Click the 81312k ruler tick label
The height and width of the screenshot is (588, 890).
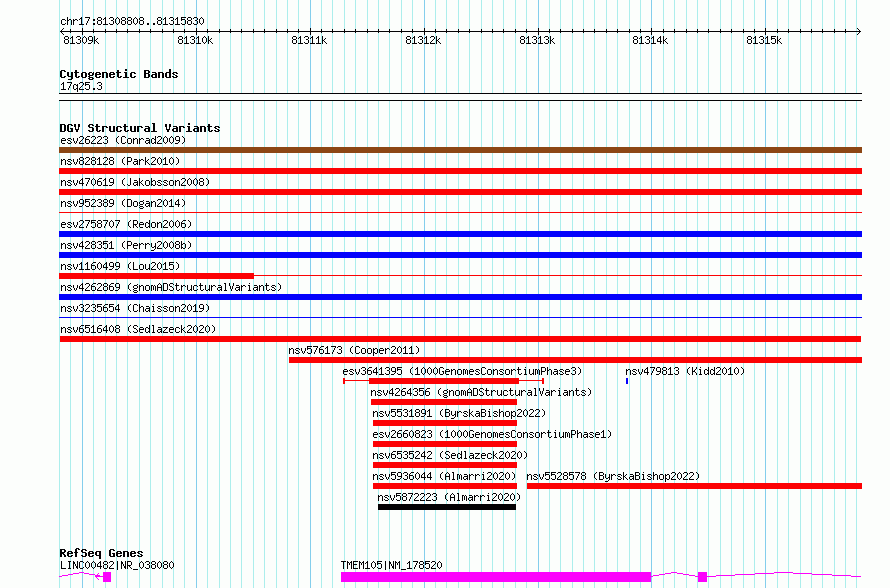coord(423,40)
